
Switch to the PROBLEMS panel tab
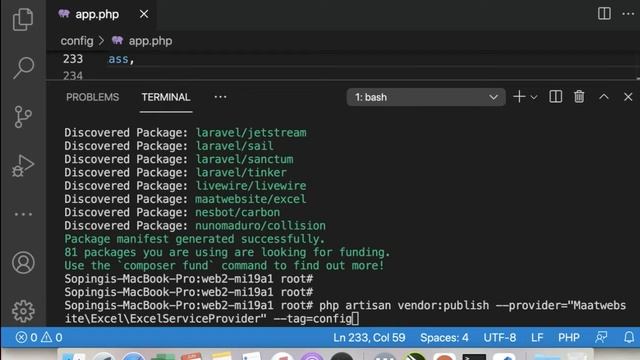tap(93, 97)
